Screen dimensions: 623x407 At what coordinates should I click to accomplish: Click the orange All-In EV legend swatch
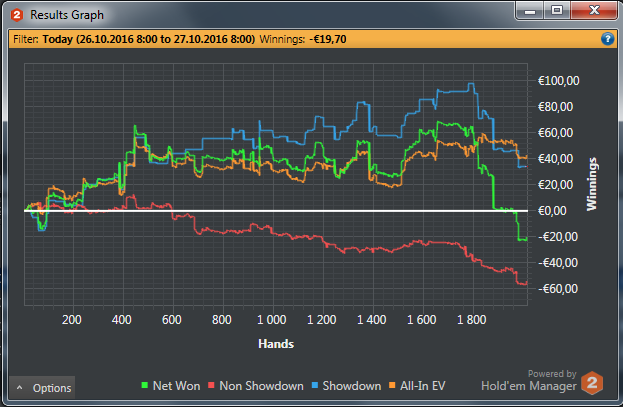392,385
